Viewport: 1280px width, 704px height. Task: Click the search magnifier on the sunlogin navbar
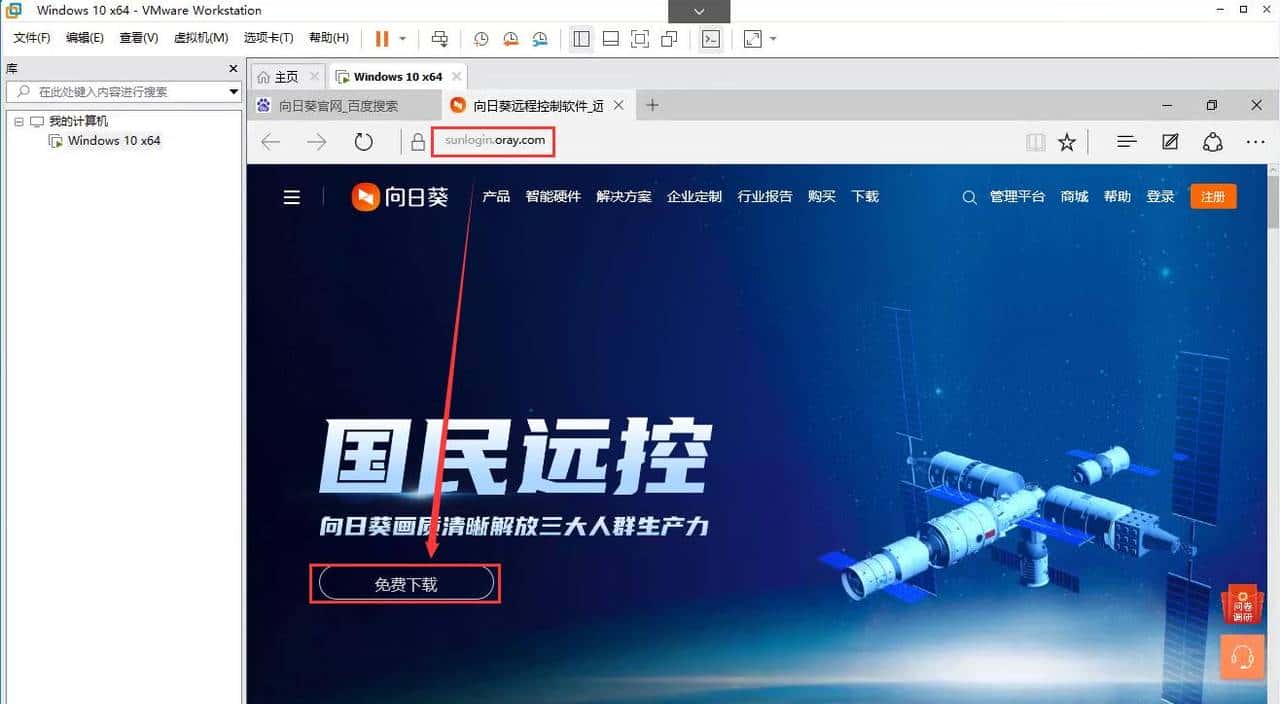pos(968,197)
